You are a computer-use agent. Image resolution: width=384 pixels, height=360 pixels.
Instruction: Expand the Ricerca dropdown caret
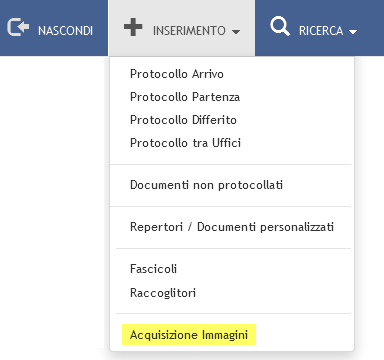[x=353, y=32]
